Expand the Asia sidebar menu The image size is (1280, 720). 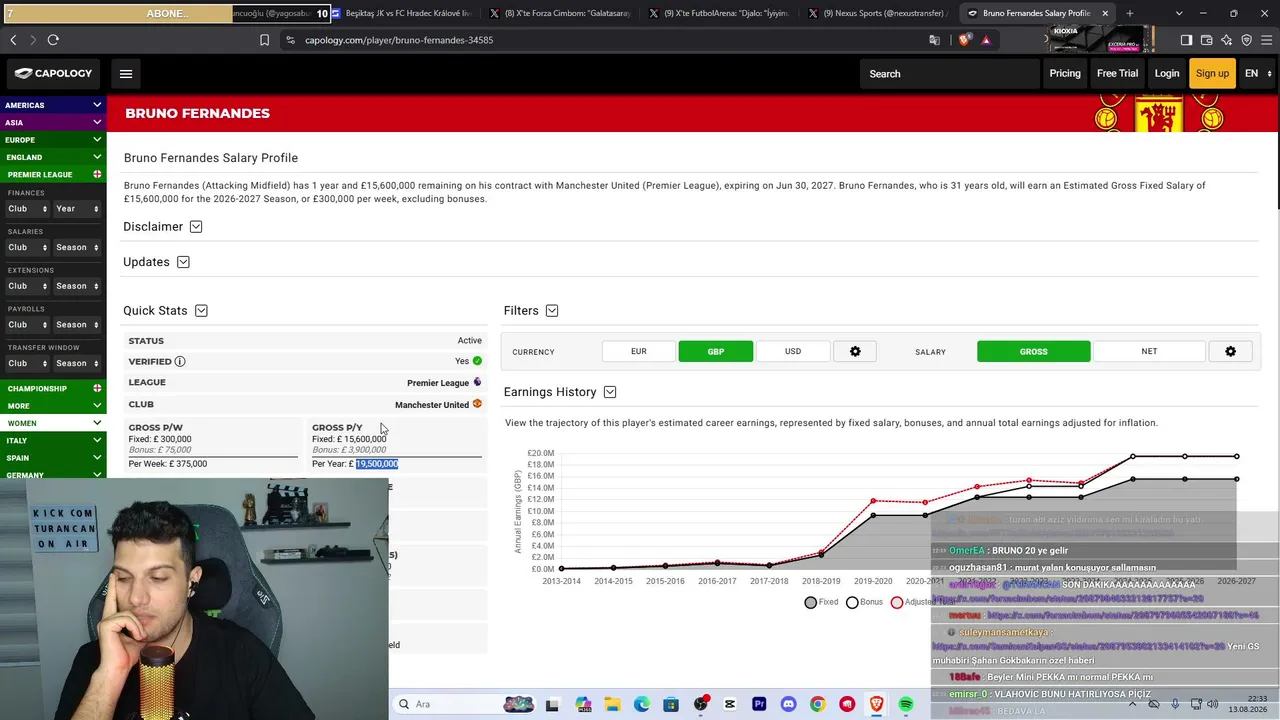53,123
